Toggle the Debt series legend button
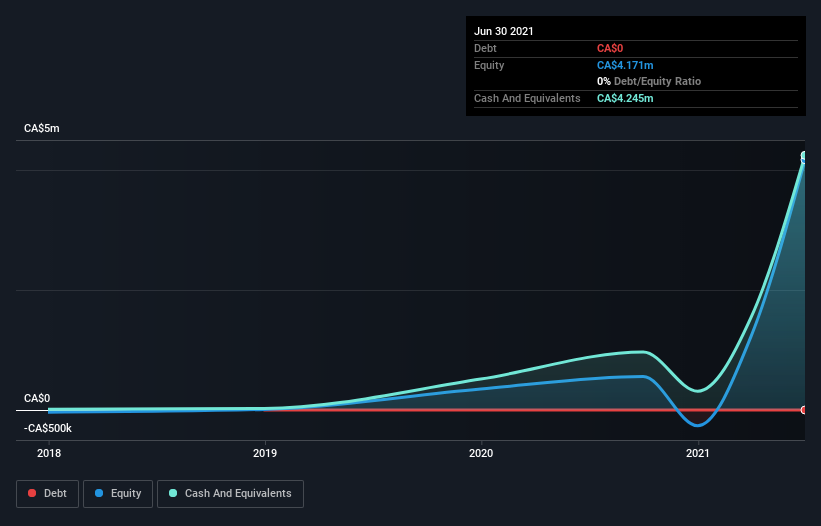 [x=47, y=494]
